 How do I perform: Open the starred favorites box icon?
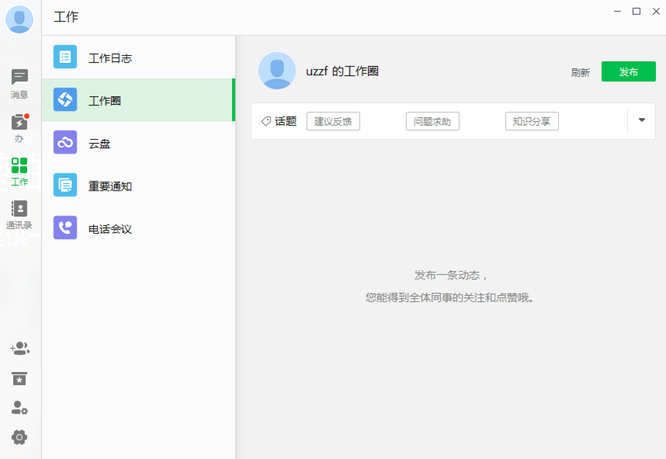[x=19, y=378]
